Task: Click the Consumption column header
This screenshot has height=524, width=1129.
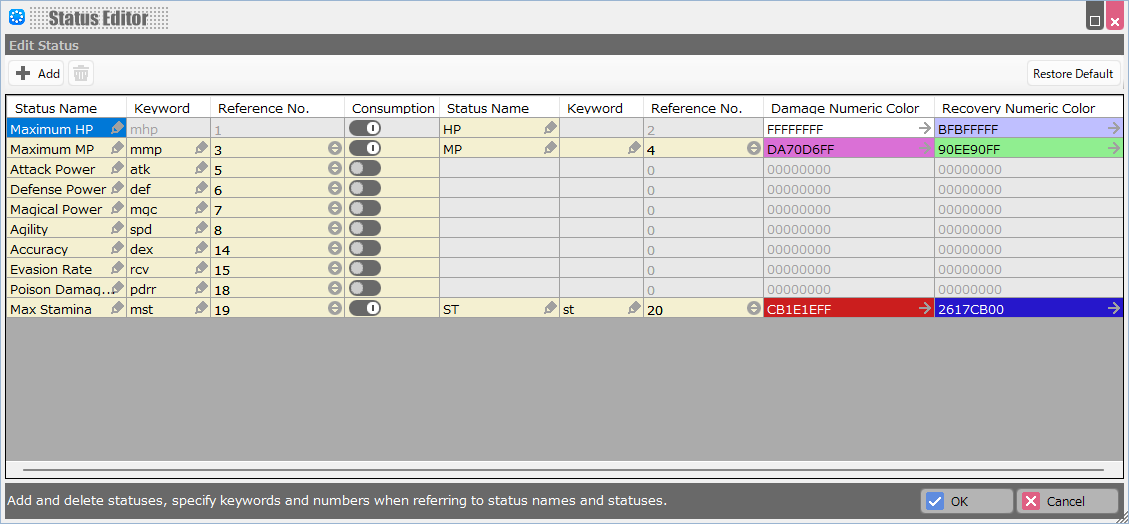Action: click(x=393, y=108)
